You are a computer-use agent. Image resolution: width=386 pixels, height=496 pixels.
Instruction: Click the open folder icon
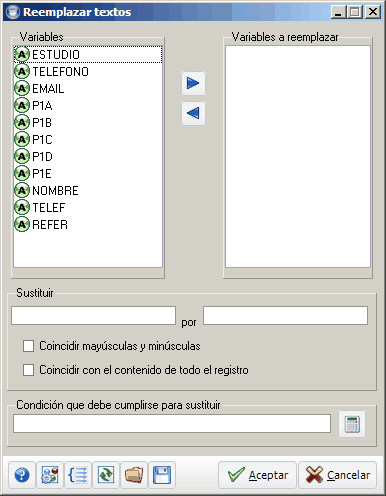pos(134,475)
